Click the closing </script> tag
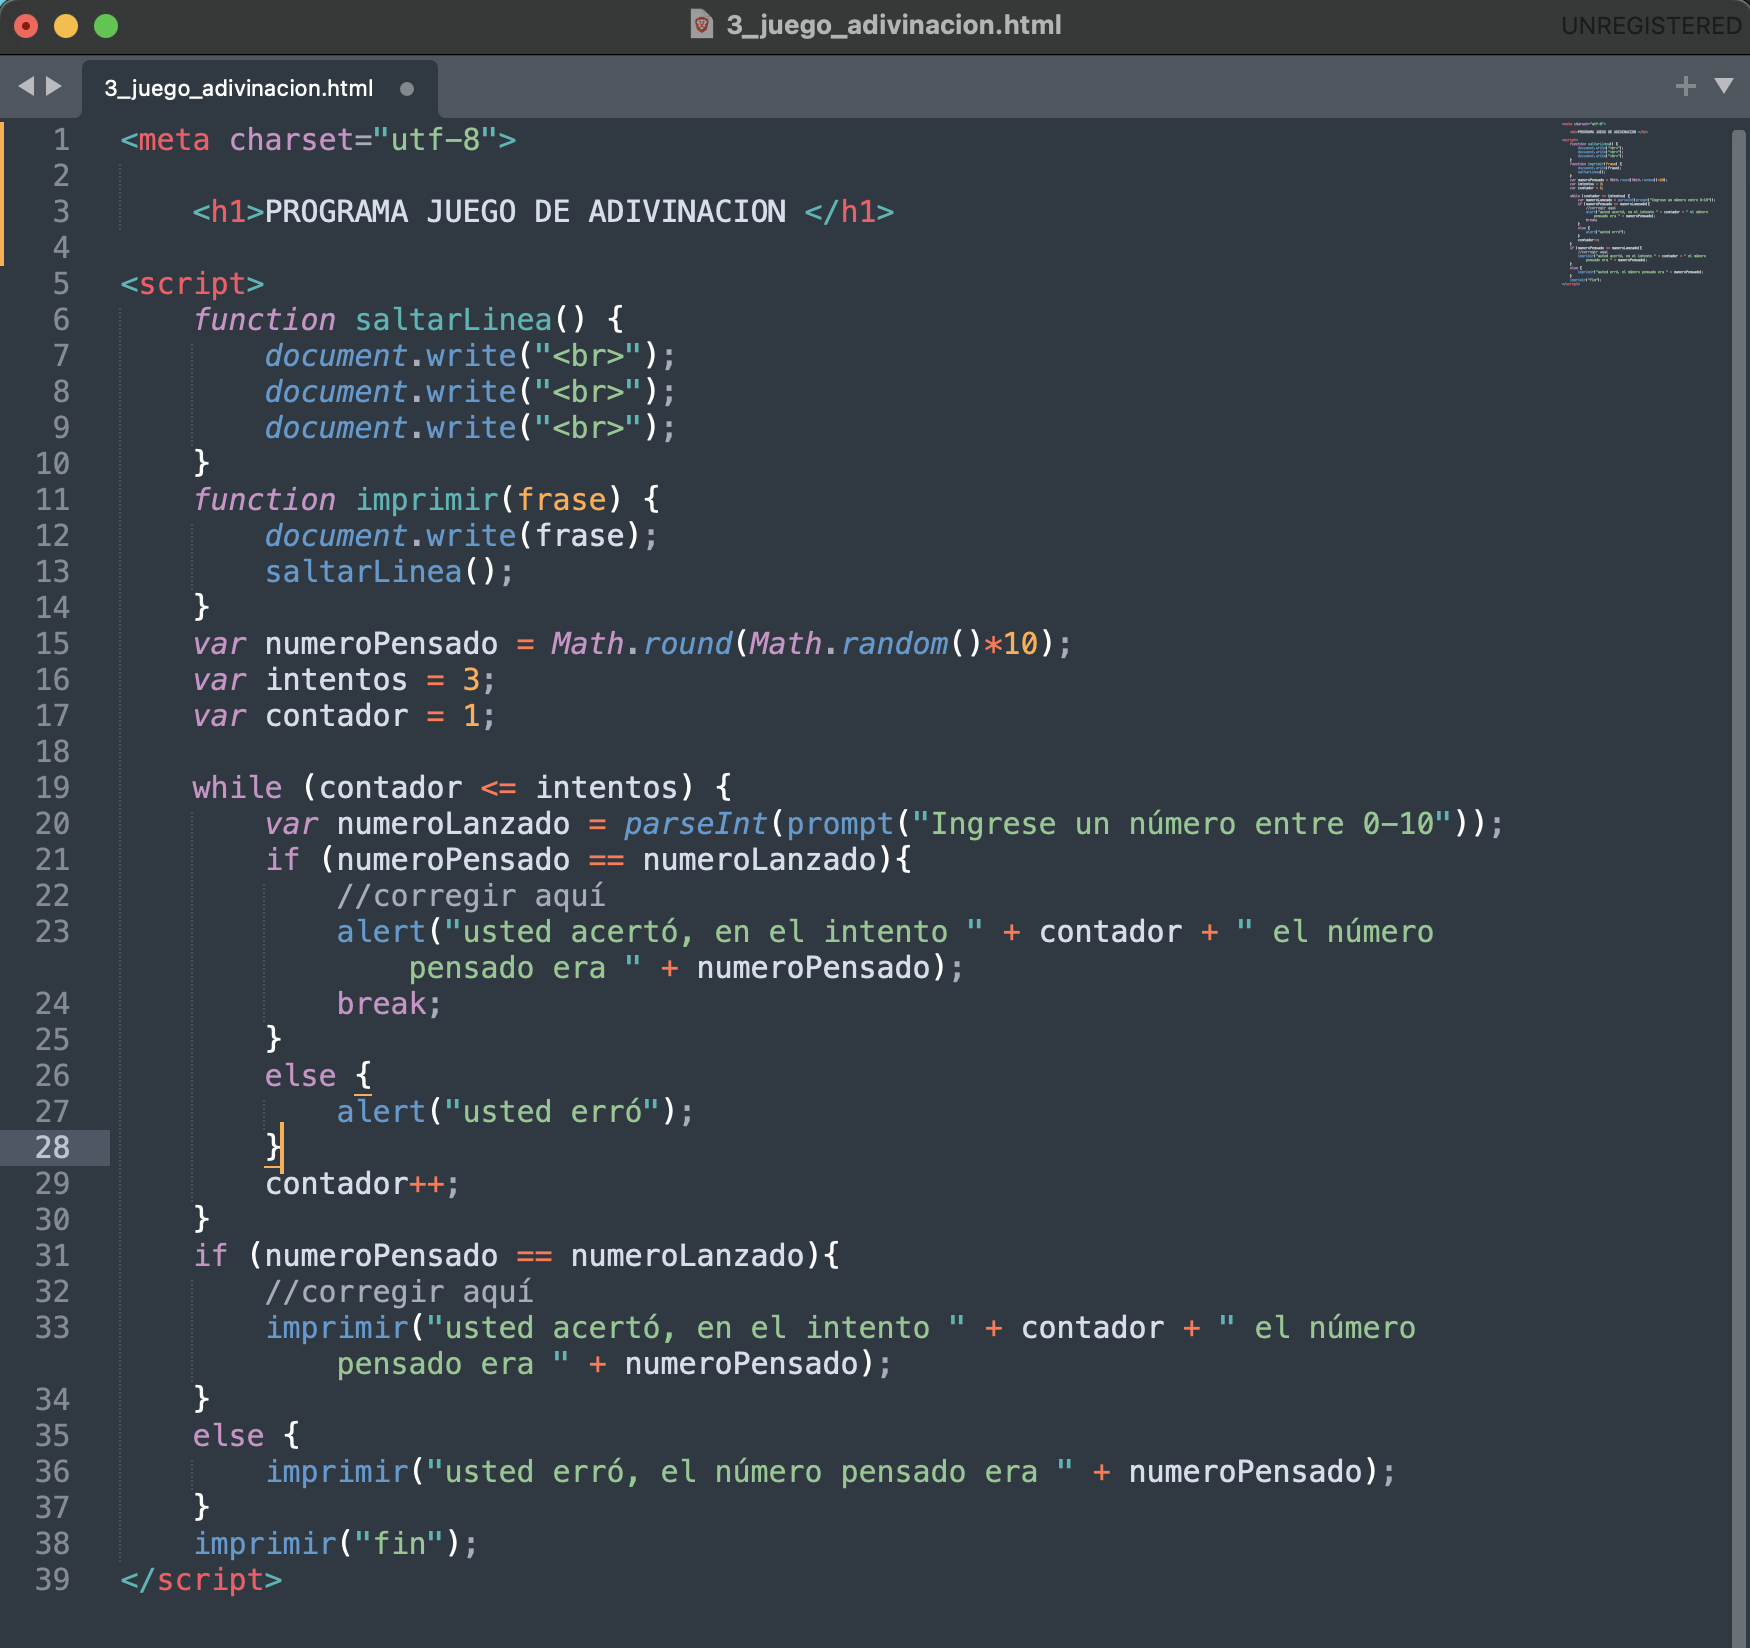The image size is (1750, 1648). pyautogui.click(x=201, y=1580)
